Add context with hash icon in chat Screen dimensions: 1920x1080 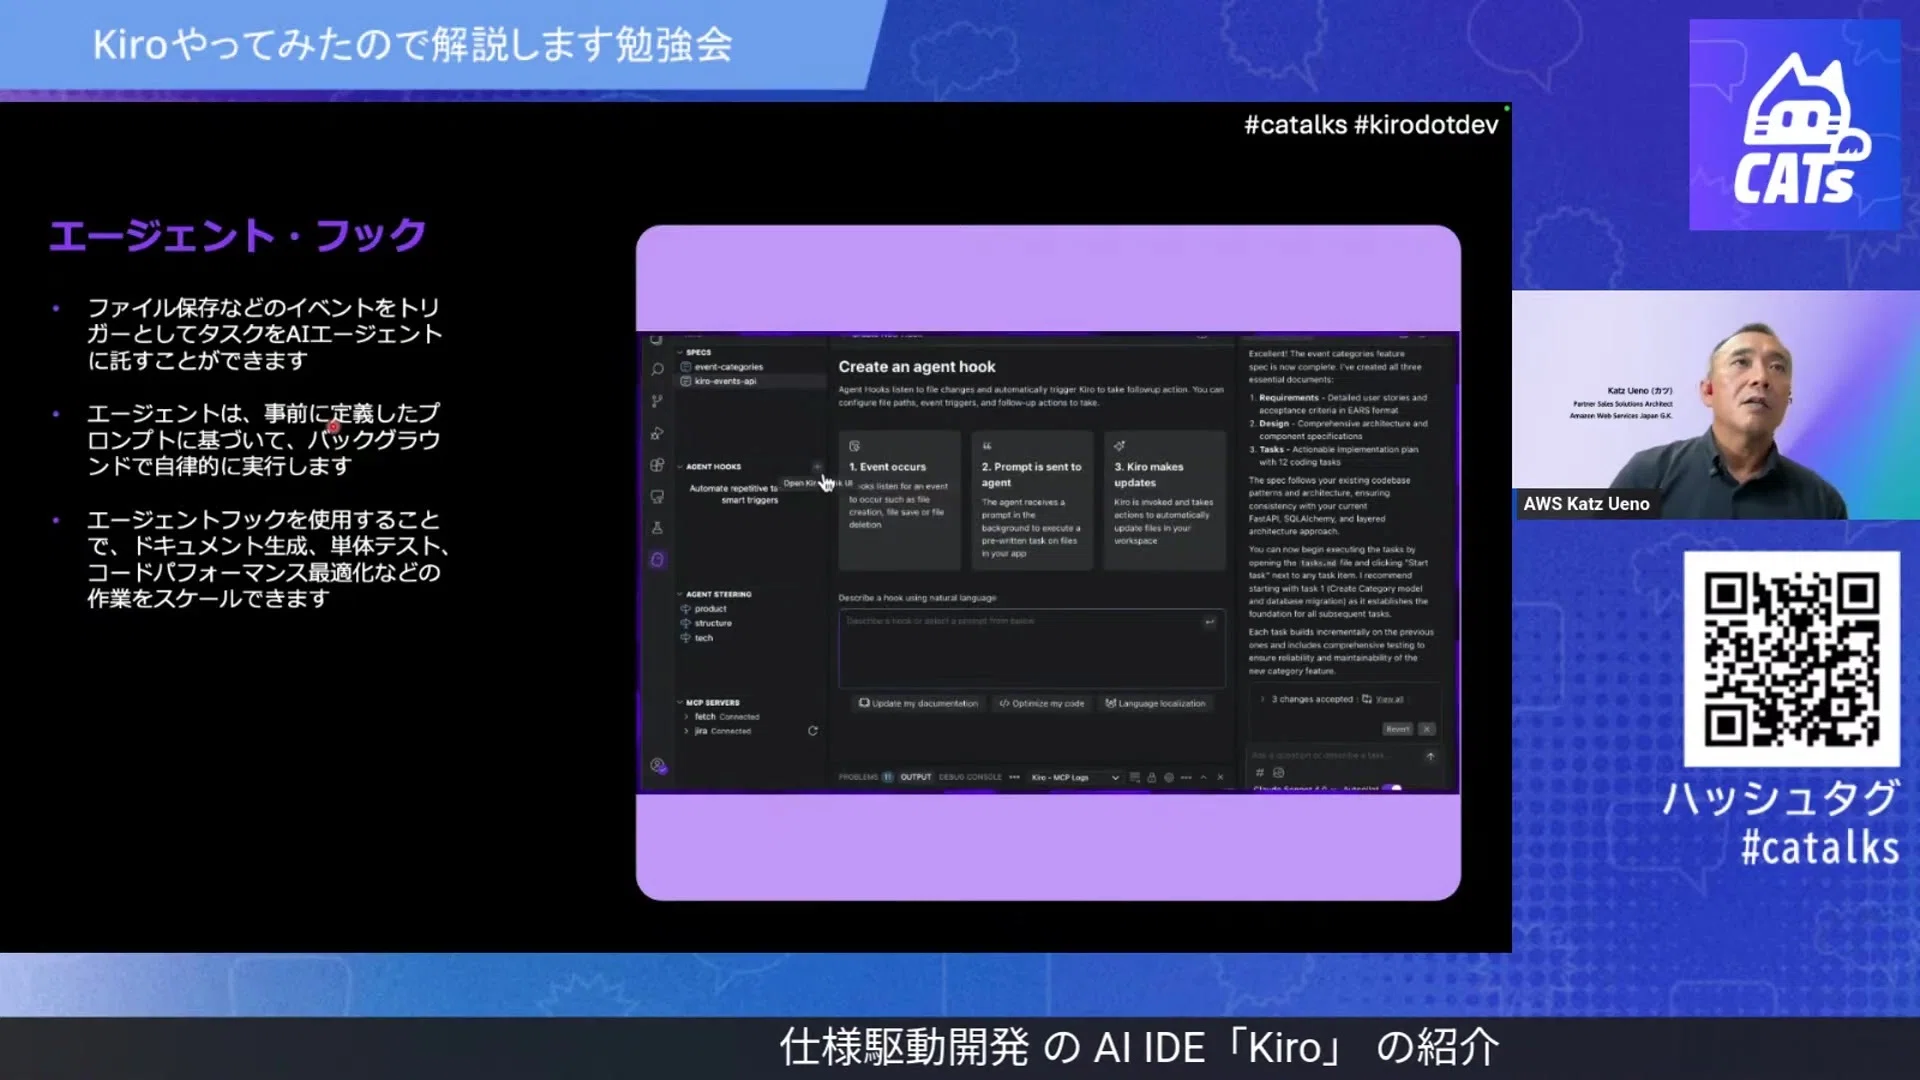point(1260,773)
